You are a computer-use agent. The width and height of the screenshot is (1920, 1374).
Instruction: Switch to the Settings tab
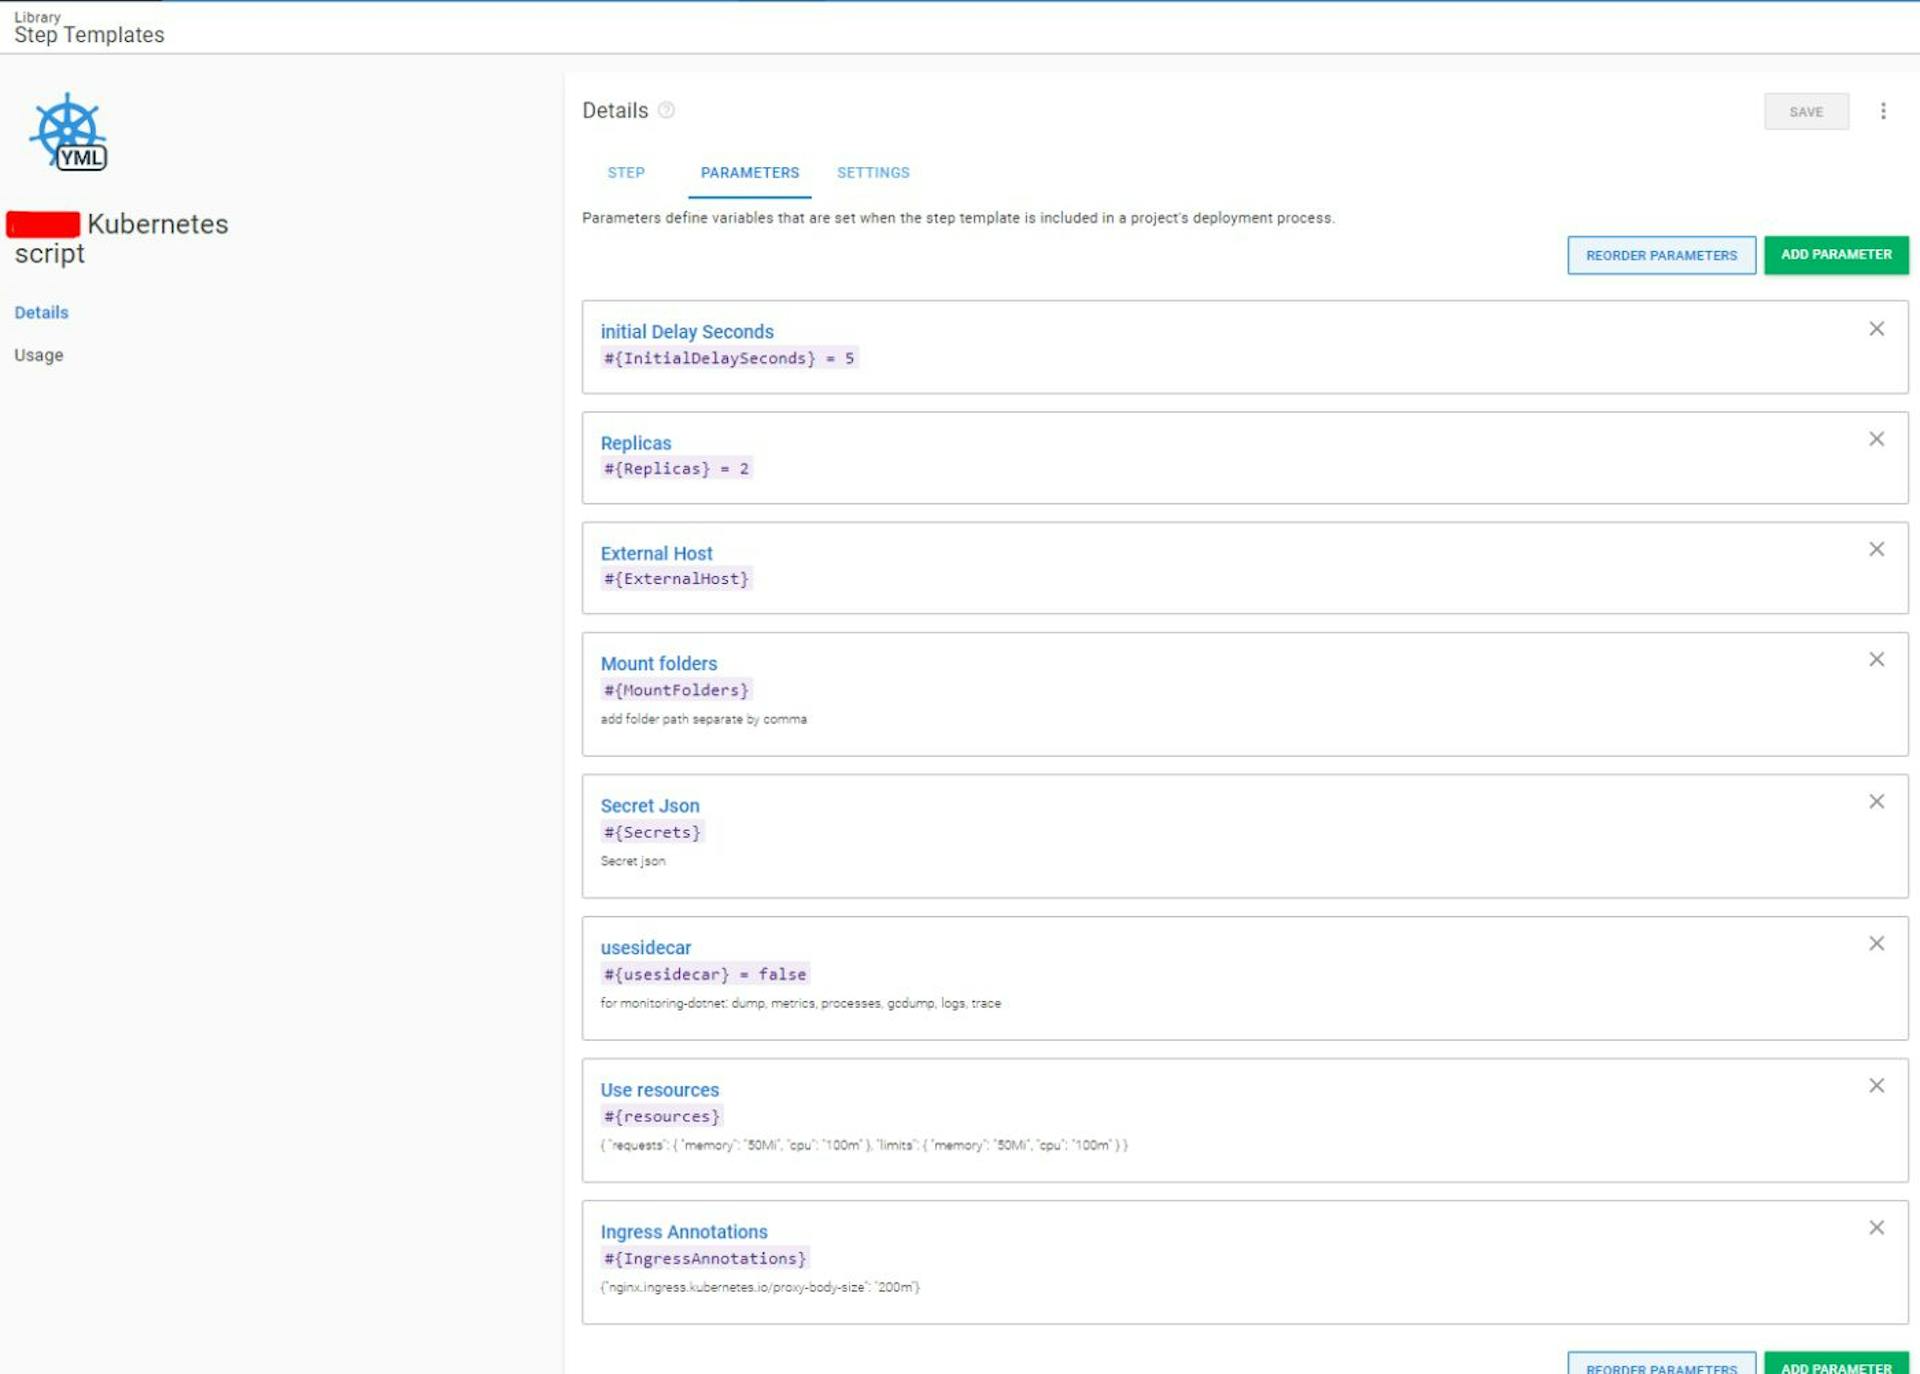point(873,172)
